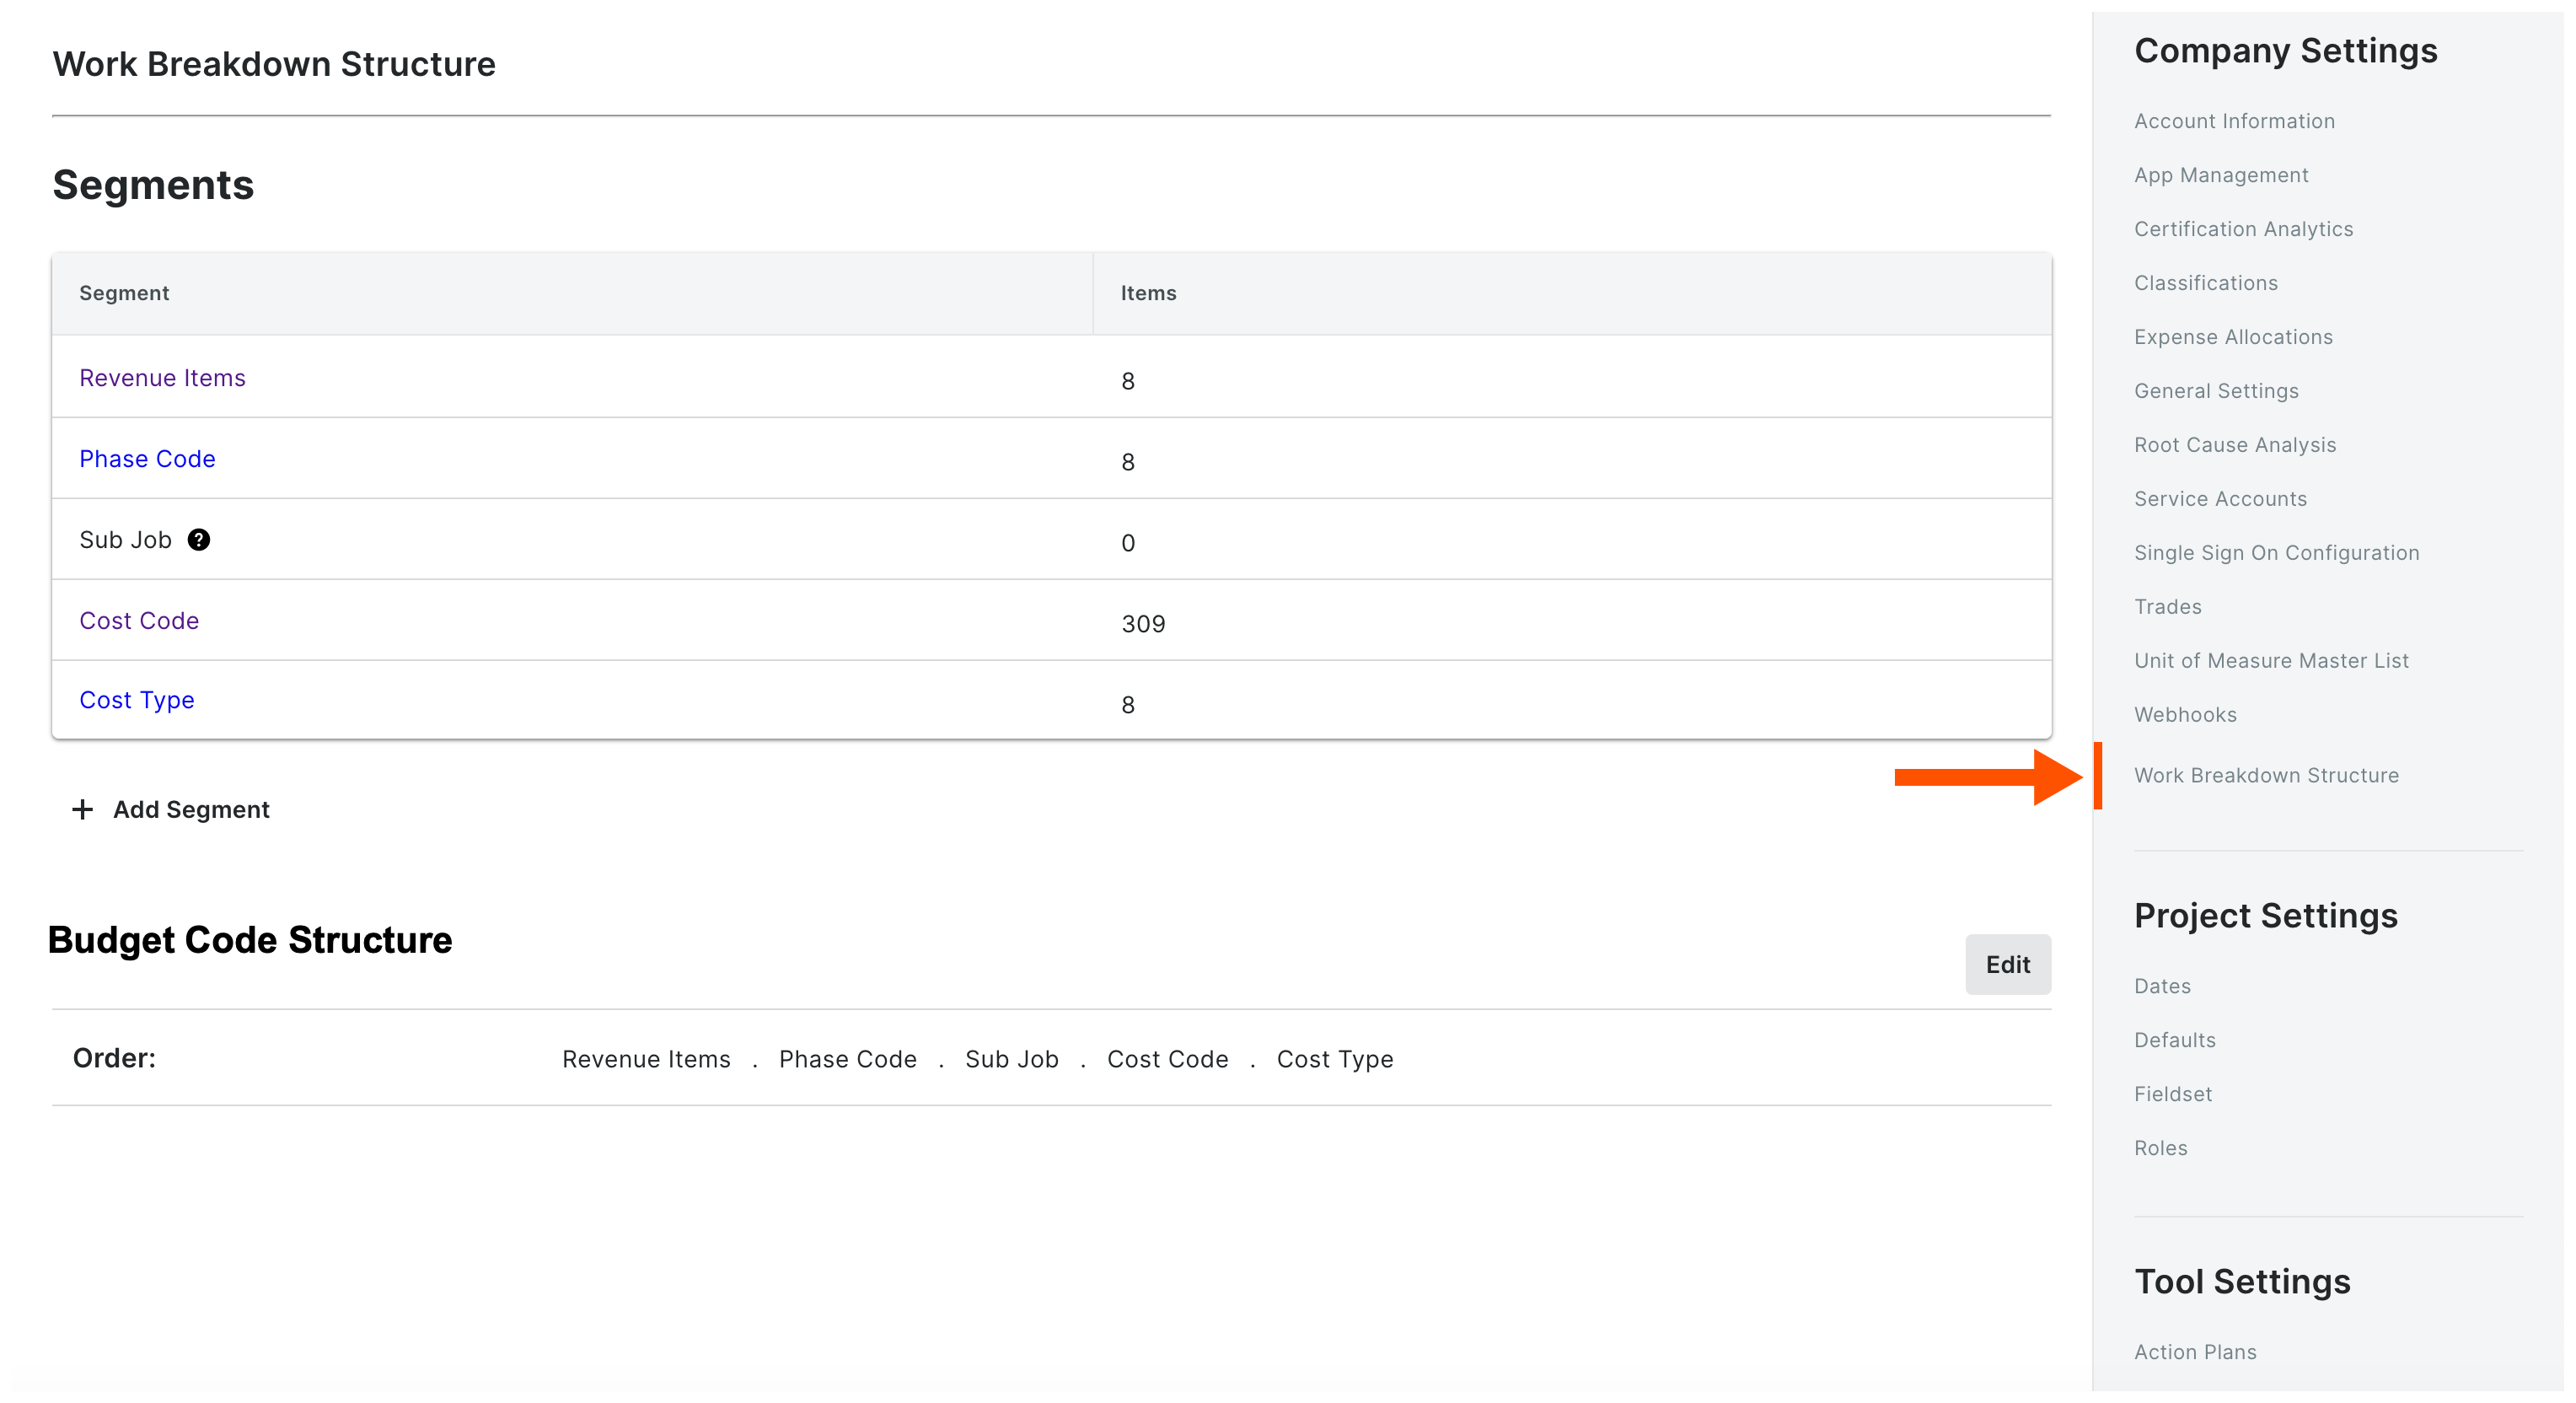Click the 8 items value for Phase Code
Viewport: 2576px width, 1403px height.
pos(1128,462)
